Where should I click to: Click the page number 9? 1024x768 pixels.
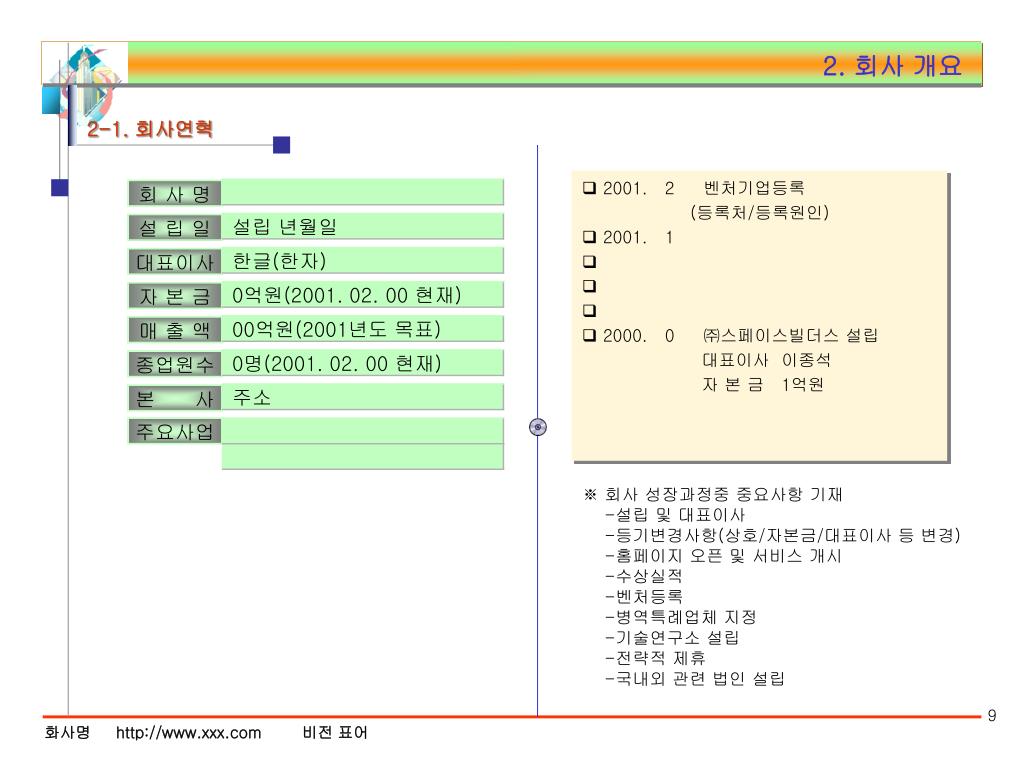click(x=992, y=716)
